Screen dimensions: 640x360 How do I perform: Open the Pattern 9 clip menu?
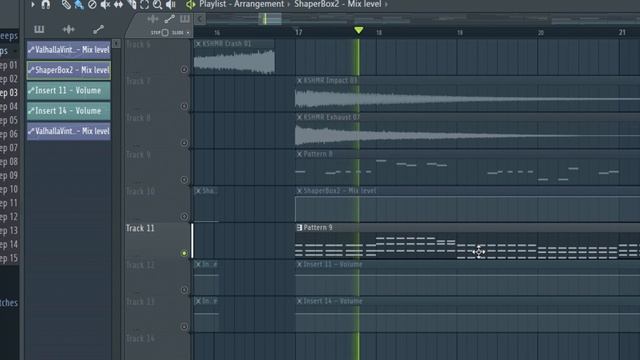[x=299, y=227]
